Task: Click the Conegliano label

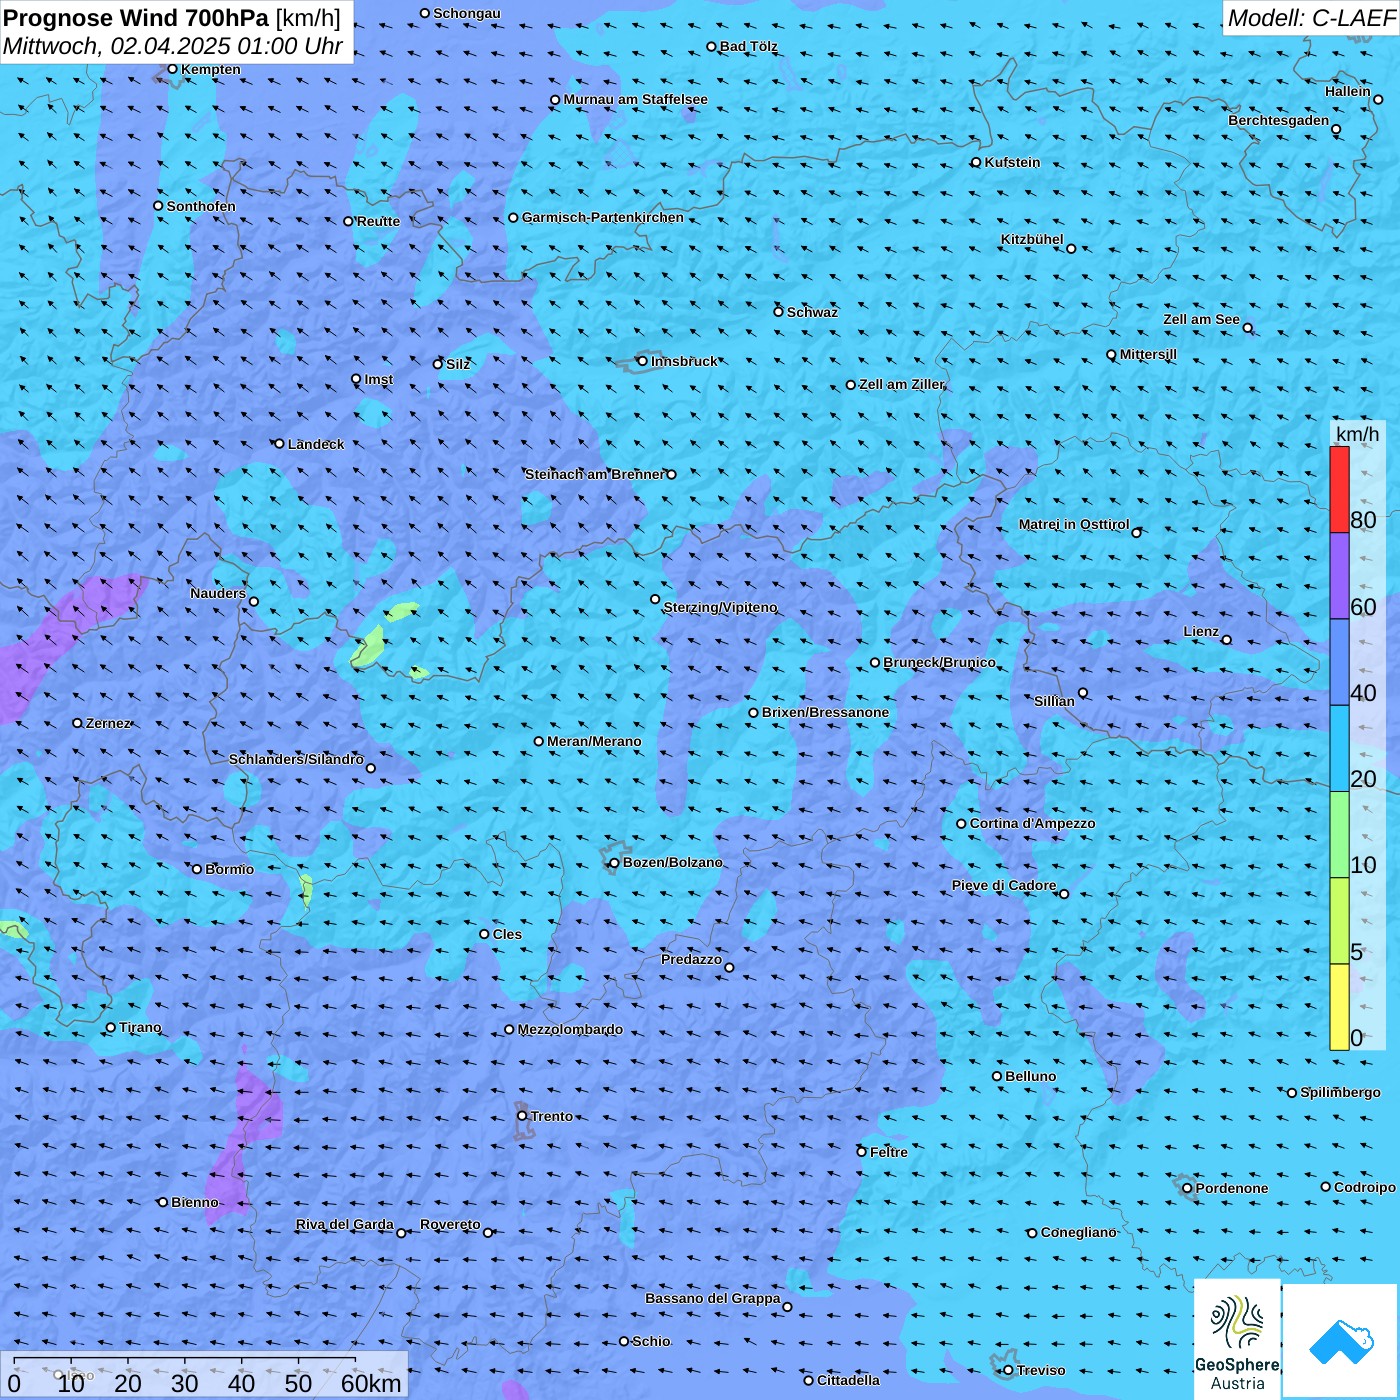Action: (1078, 1232)
